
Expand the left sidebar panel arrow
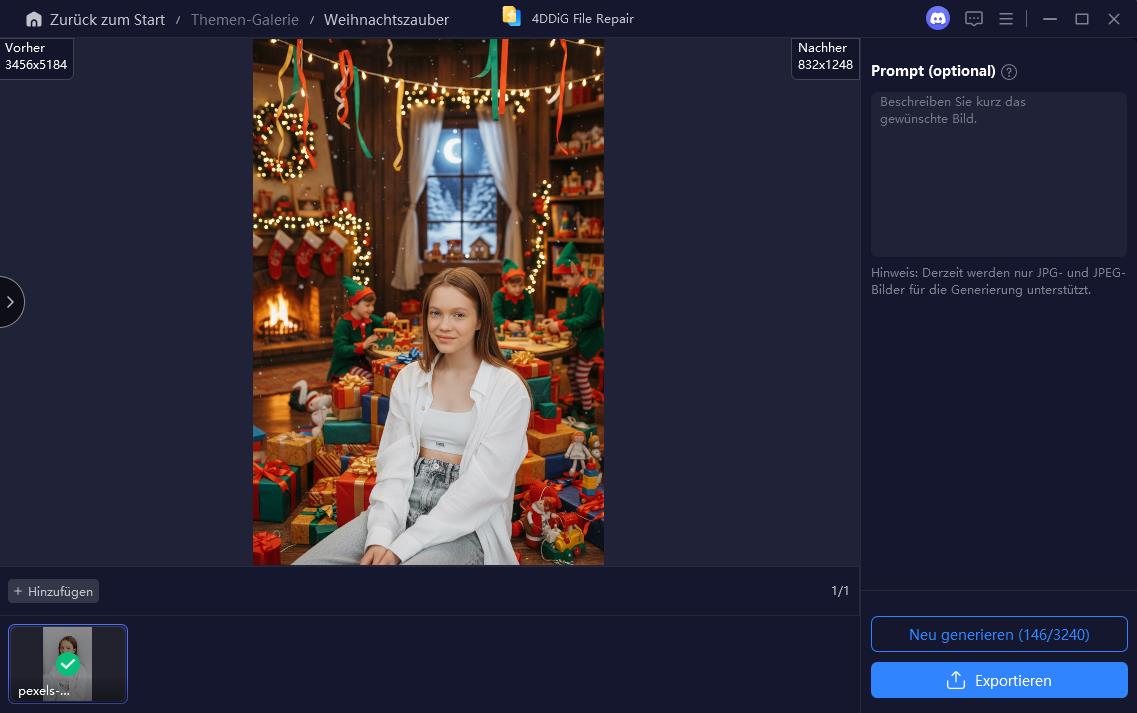tap(10, 302)
